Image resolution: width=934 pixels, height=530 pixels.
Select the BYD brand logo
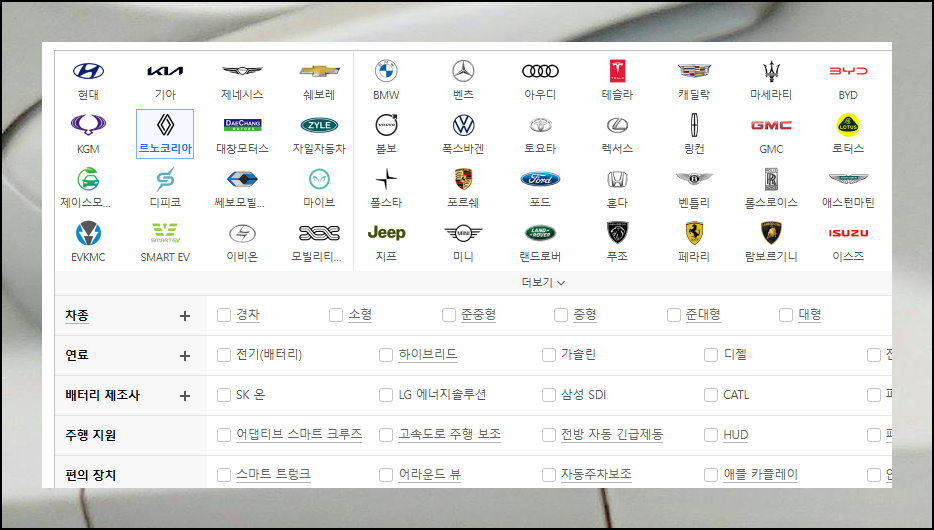848,71
